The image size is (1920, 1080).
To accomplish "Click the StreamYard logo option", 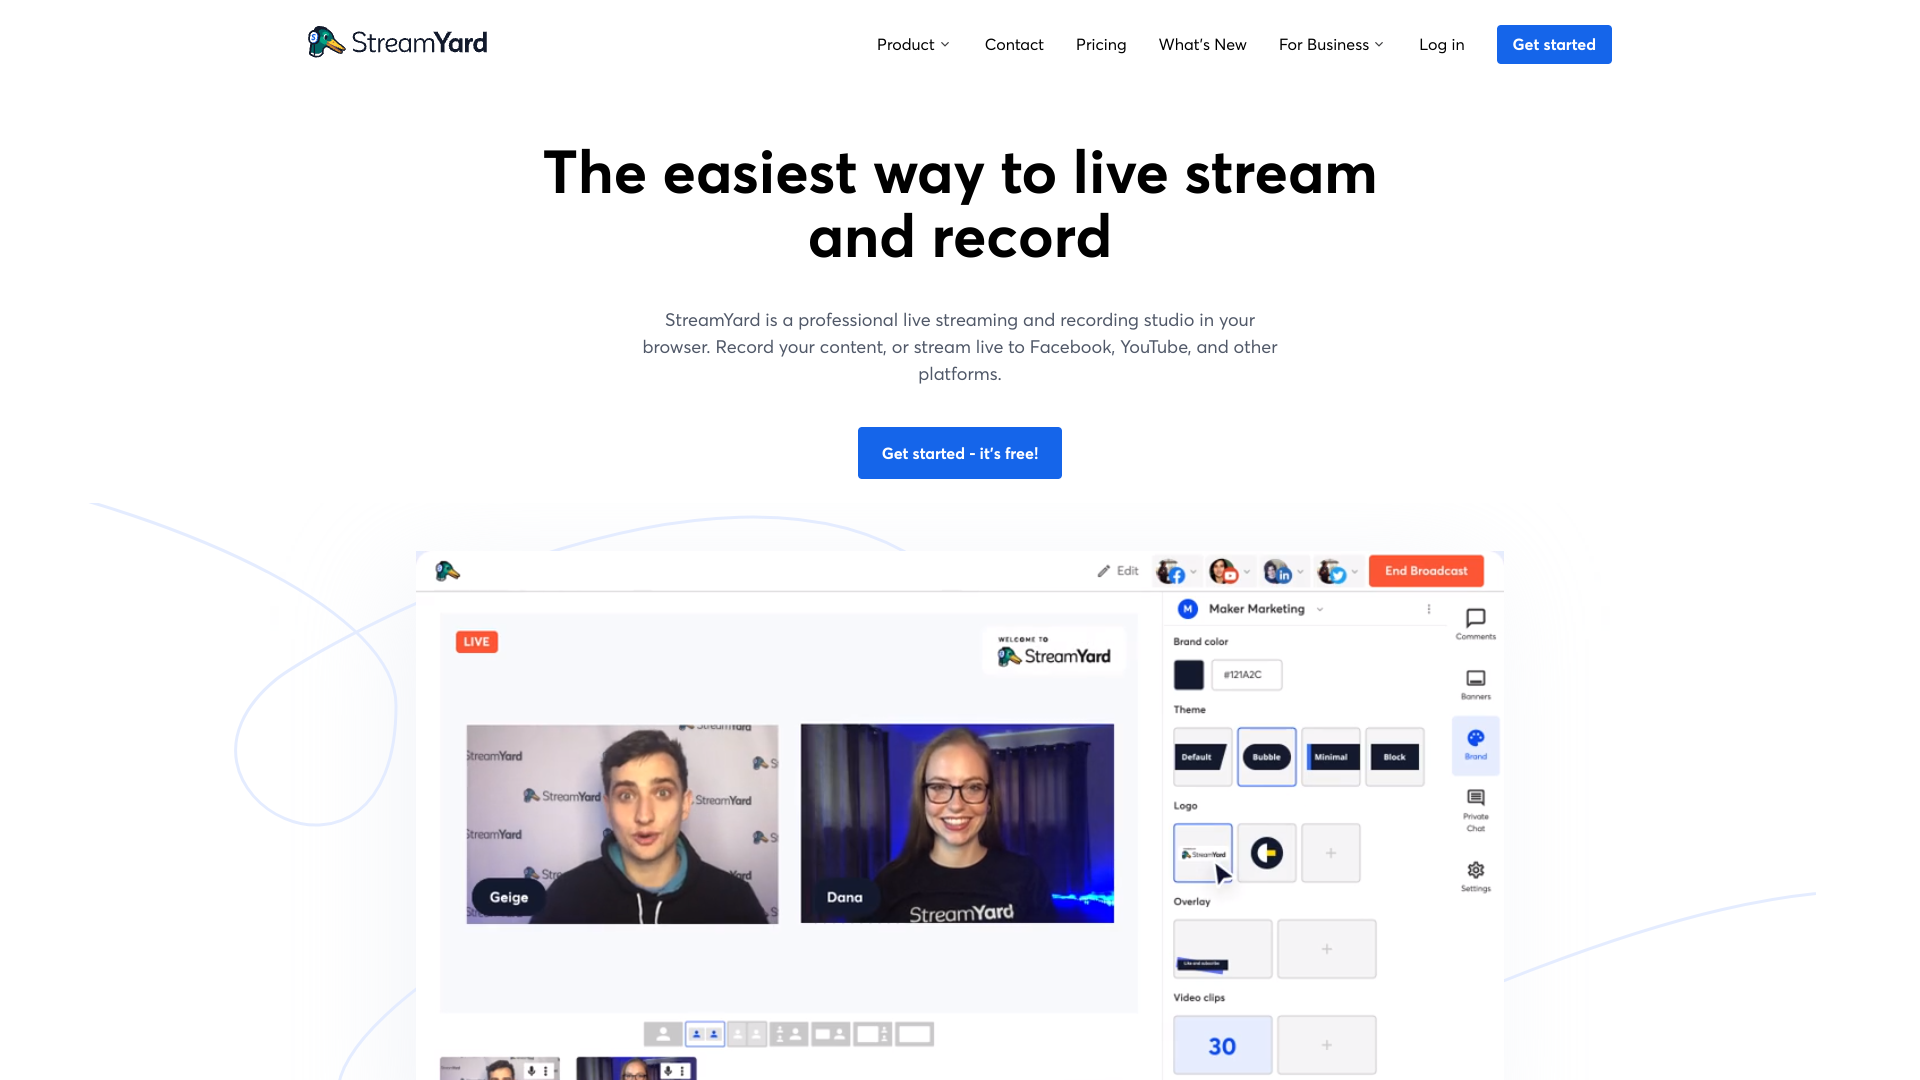I will click(1200, 853).
